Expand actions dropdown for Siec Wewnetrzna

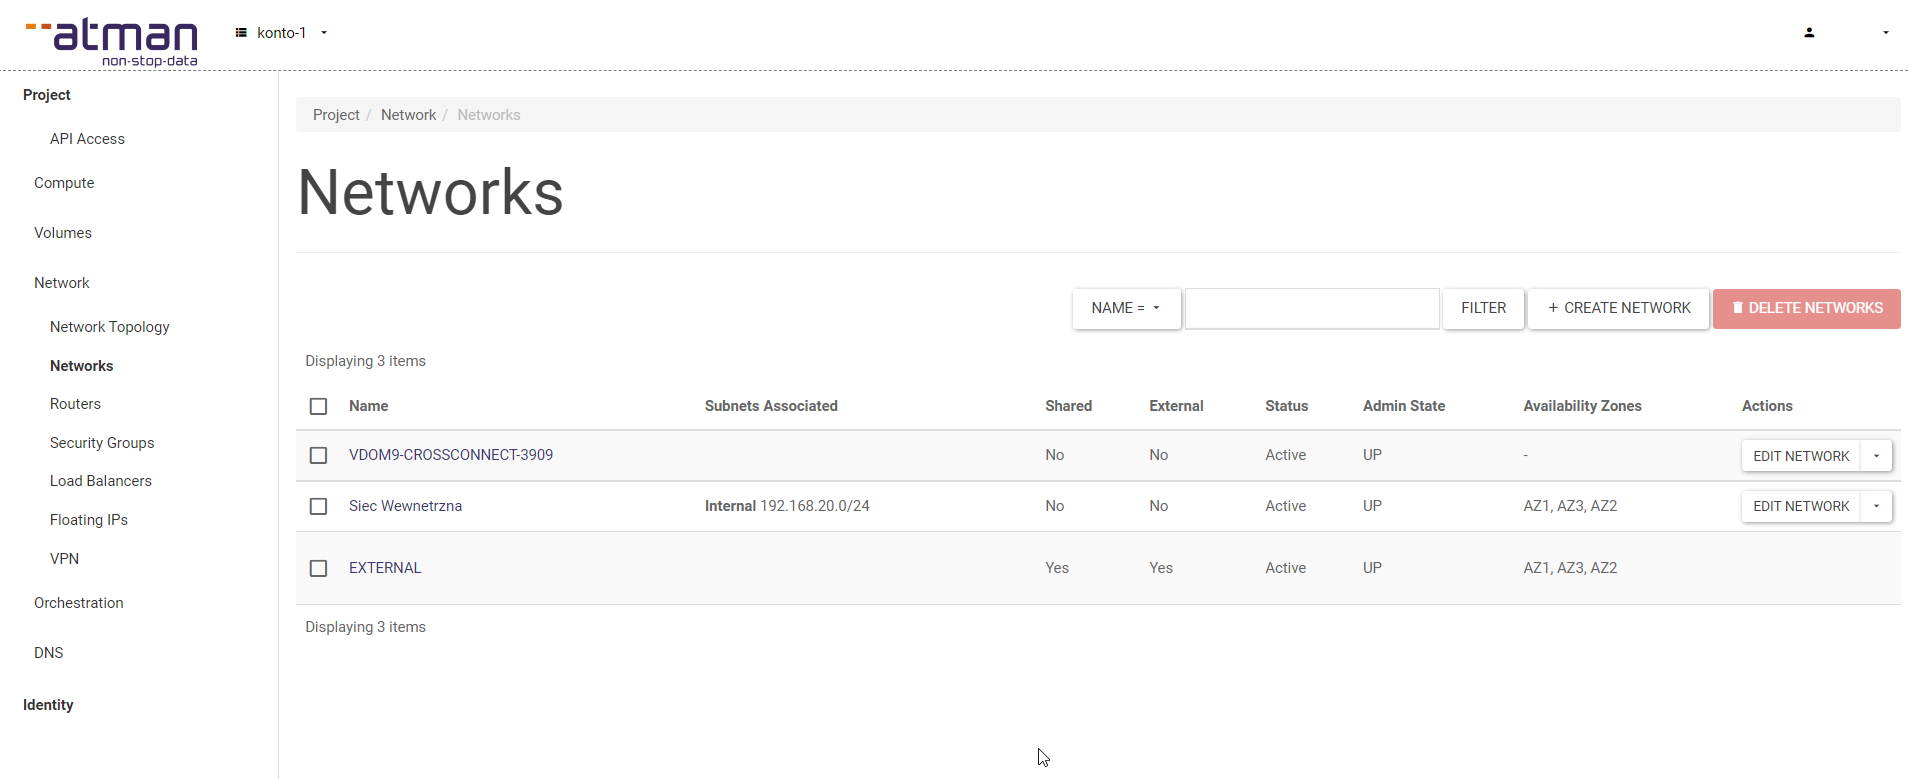click(1876, 507)
